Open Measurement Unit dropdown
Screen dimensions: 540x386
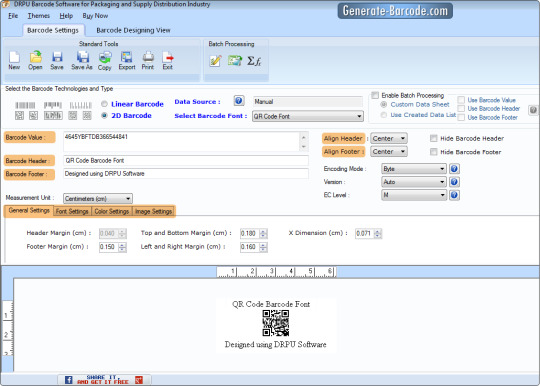(98, 199)
